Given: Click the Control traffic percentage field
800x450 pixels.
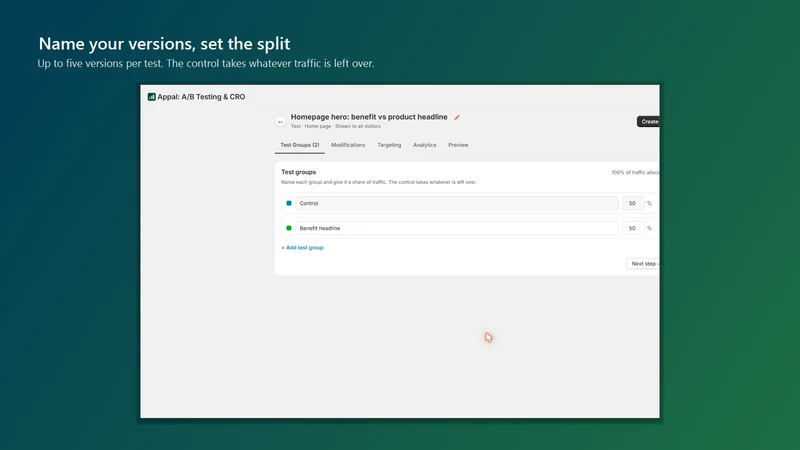Looking at the screenshot, I should 633,203.
